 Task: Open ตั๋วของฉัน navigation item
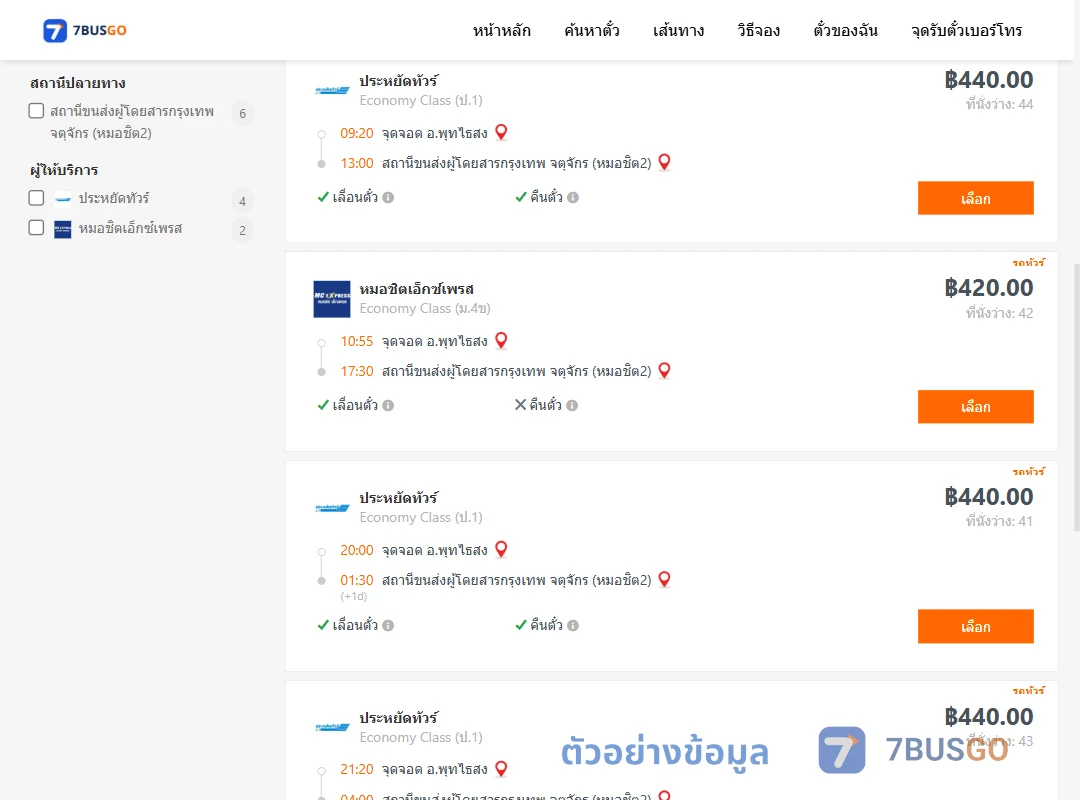point(845,30)
